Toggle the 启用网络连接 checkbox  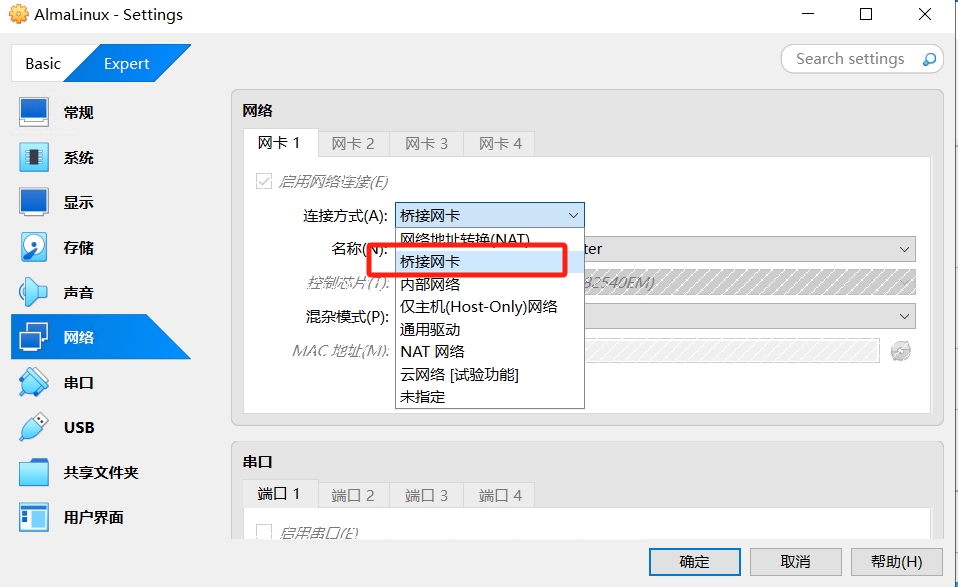[264, 181]
